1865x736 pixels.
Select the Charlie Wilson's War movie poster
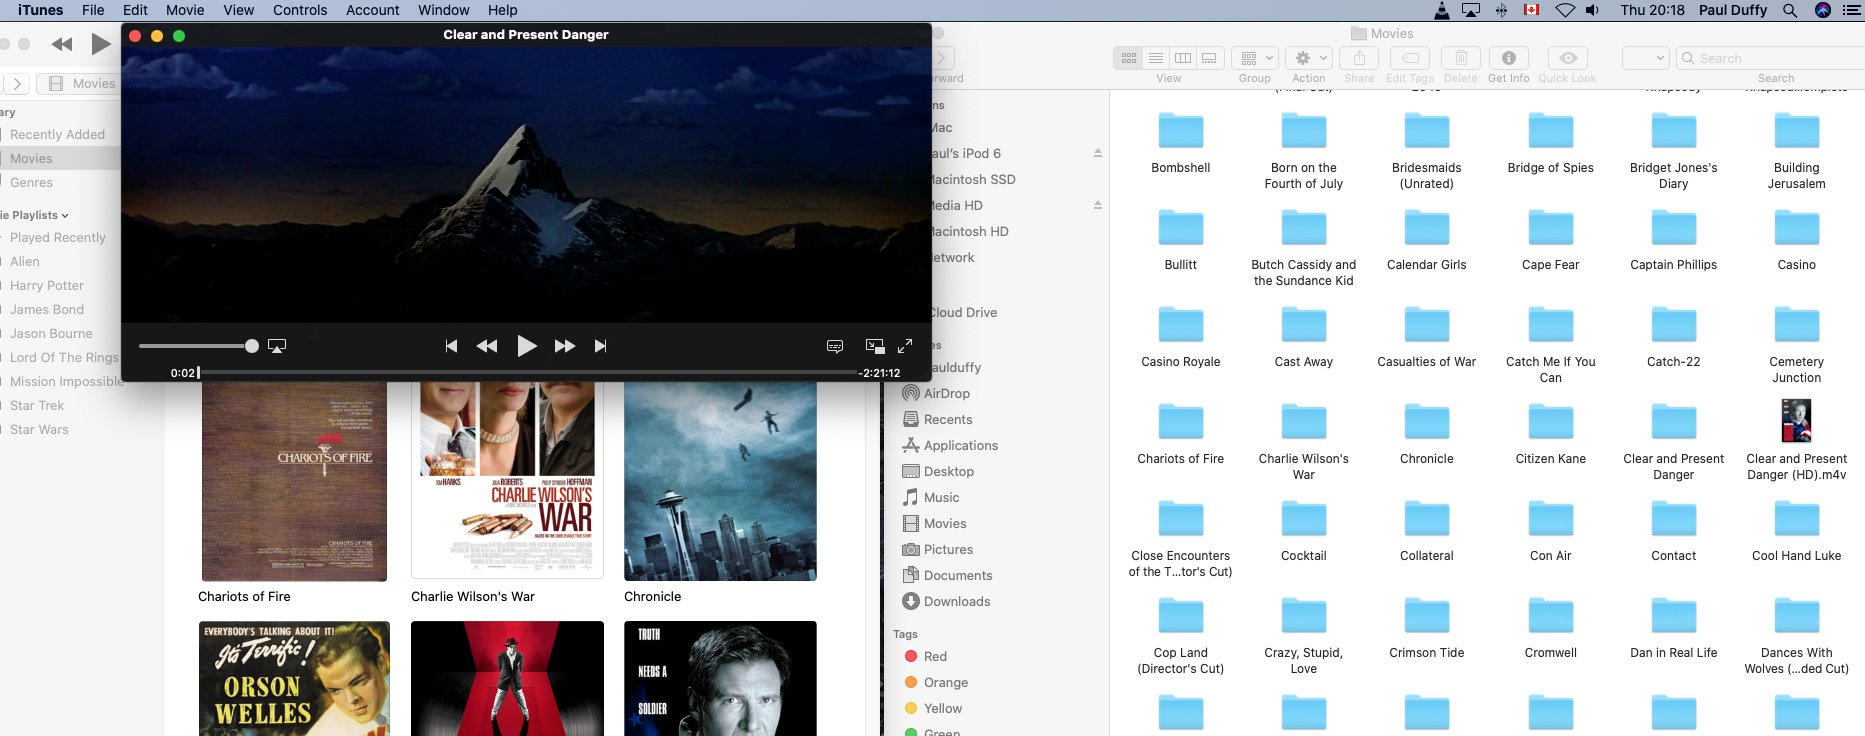click(x=507, y=480)
